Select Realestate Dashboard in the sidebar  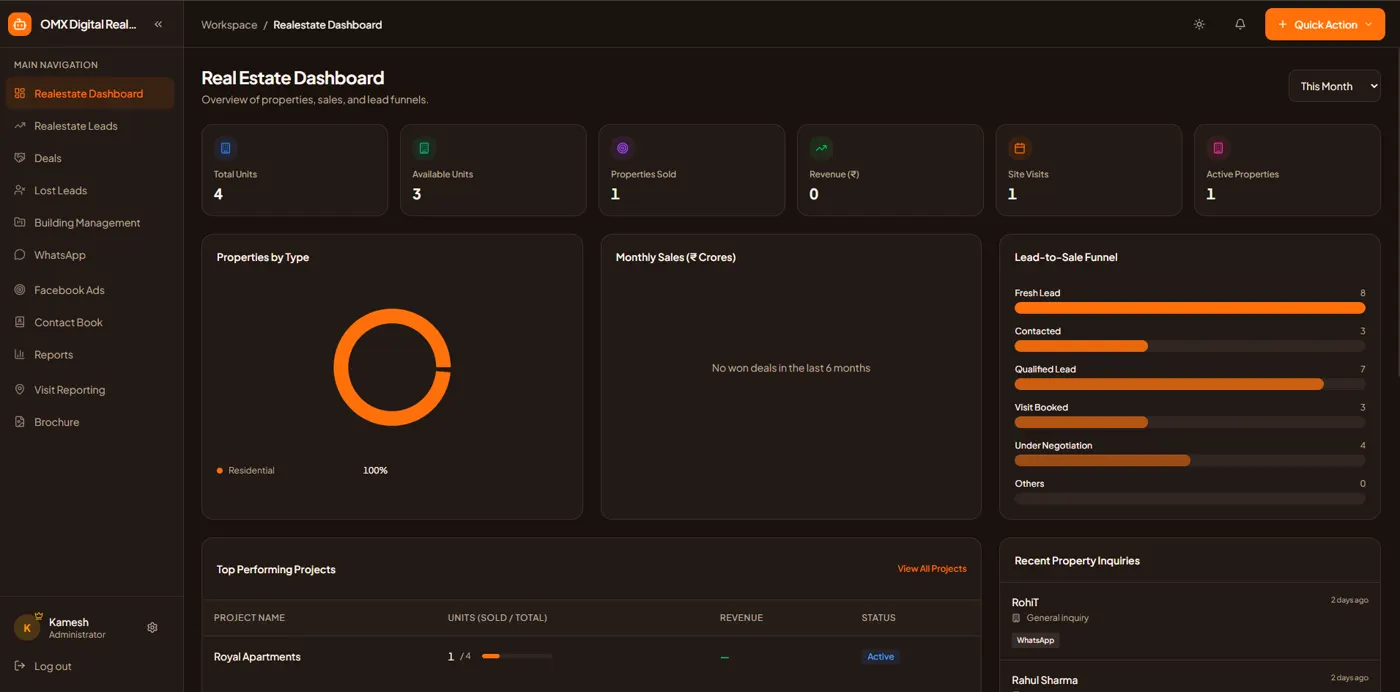(x=90, y=93)
